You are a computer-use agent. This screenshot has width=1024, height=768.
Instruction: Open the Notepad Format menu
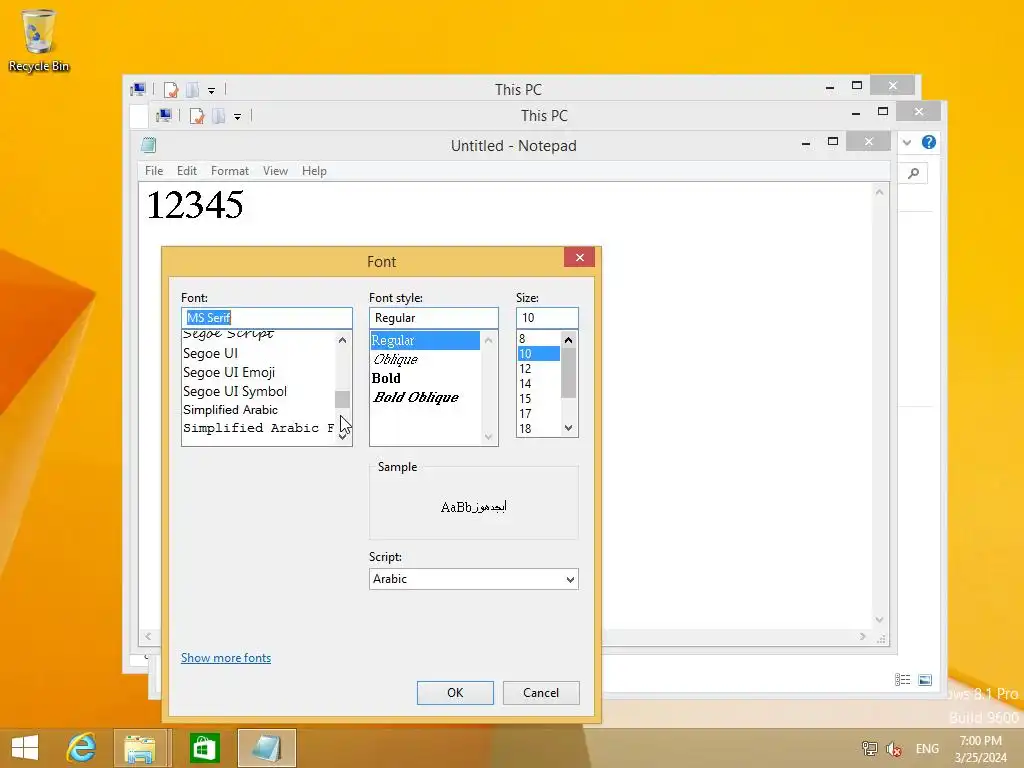click(230, 170)
